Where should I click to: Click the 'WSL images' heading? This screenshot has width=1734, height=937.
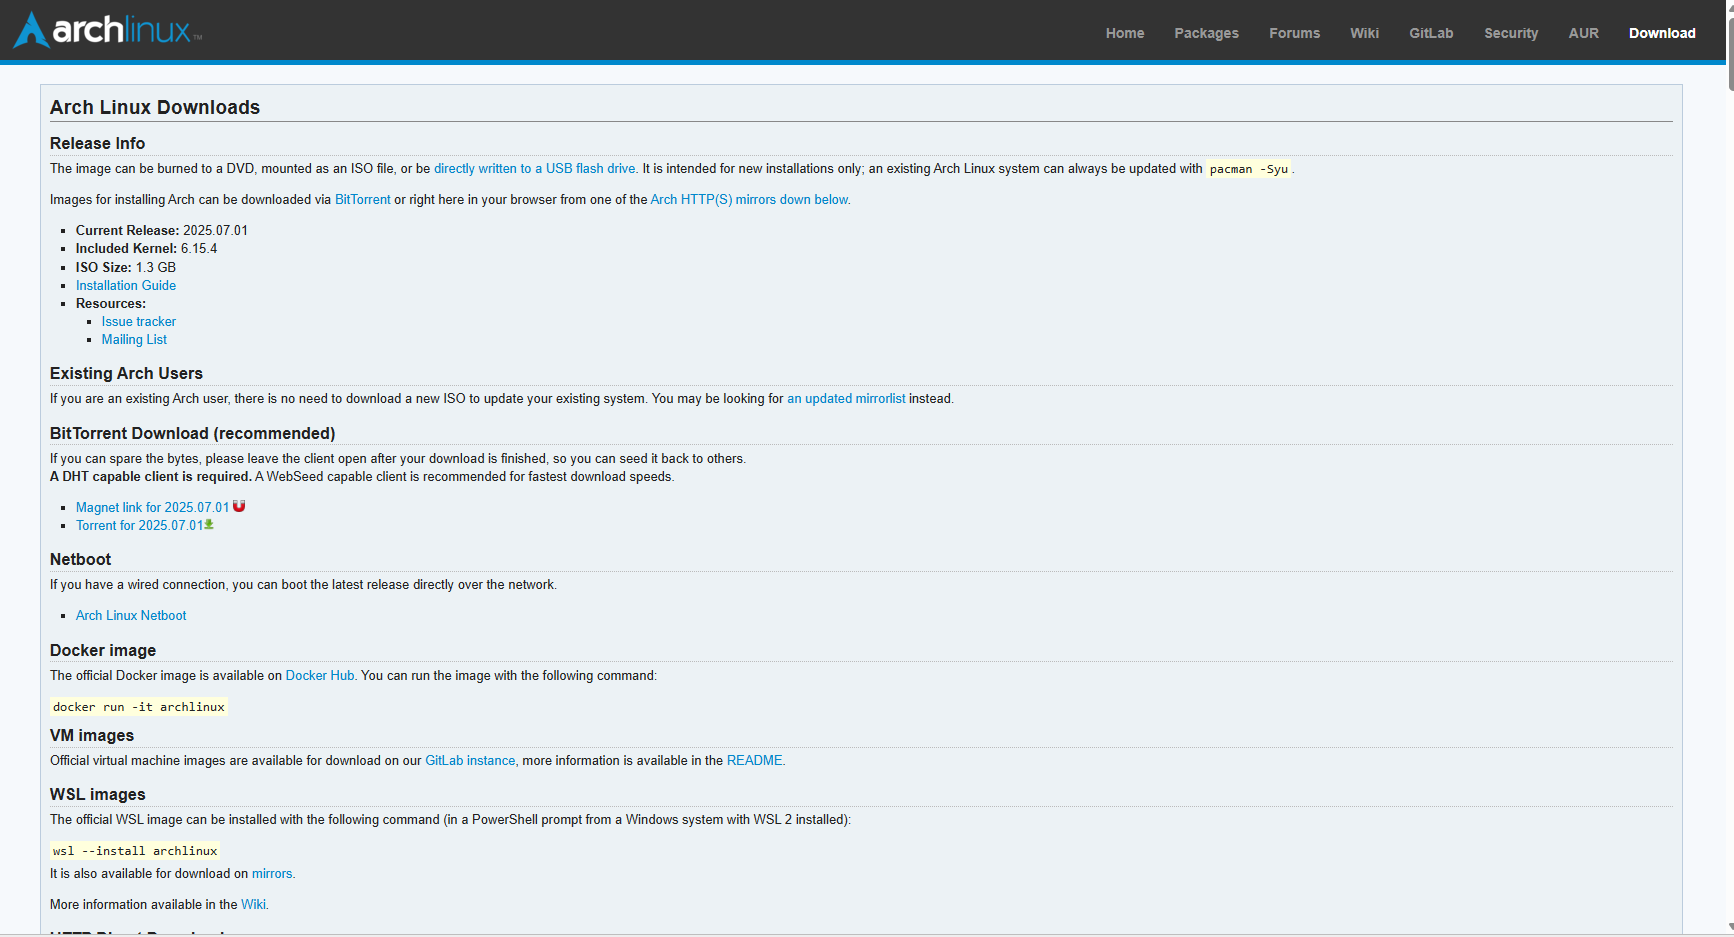tap(97, 795)
